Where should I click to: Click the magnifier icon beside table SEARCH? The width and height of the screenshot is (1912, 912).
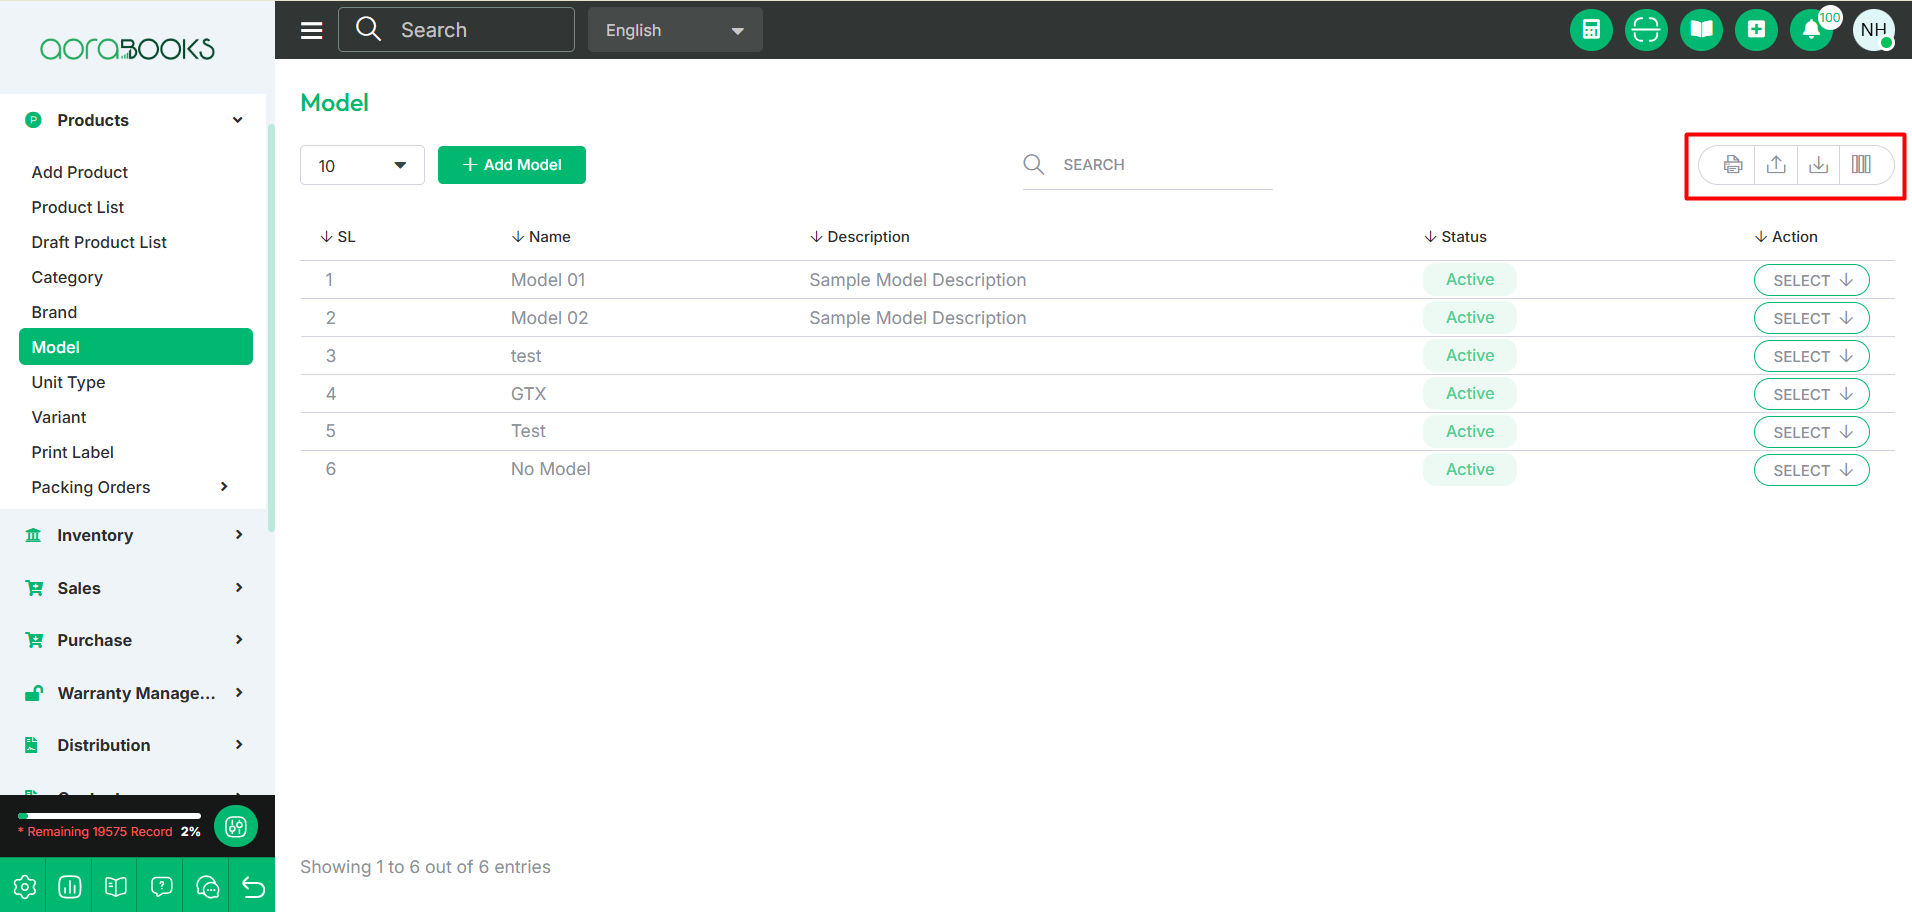point(1034,164)
